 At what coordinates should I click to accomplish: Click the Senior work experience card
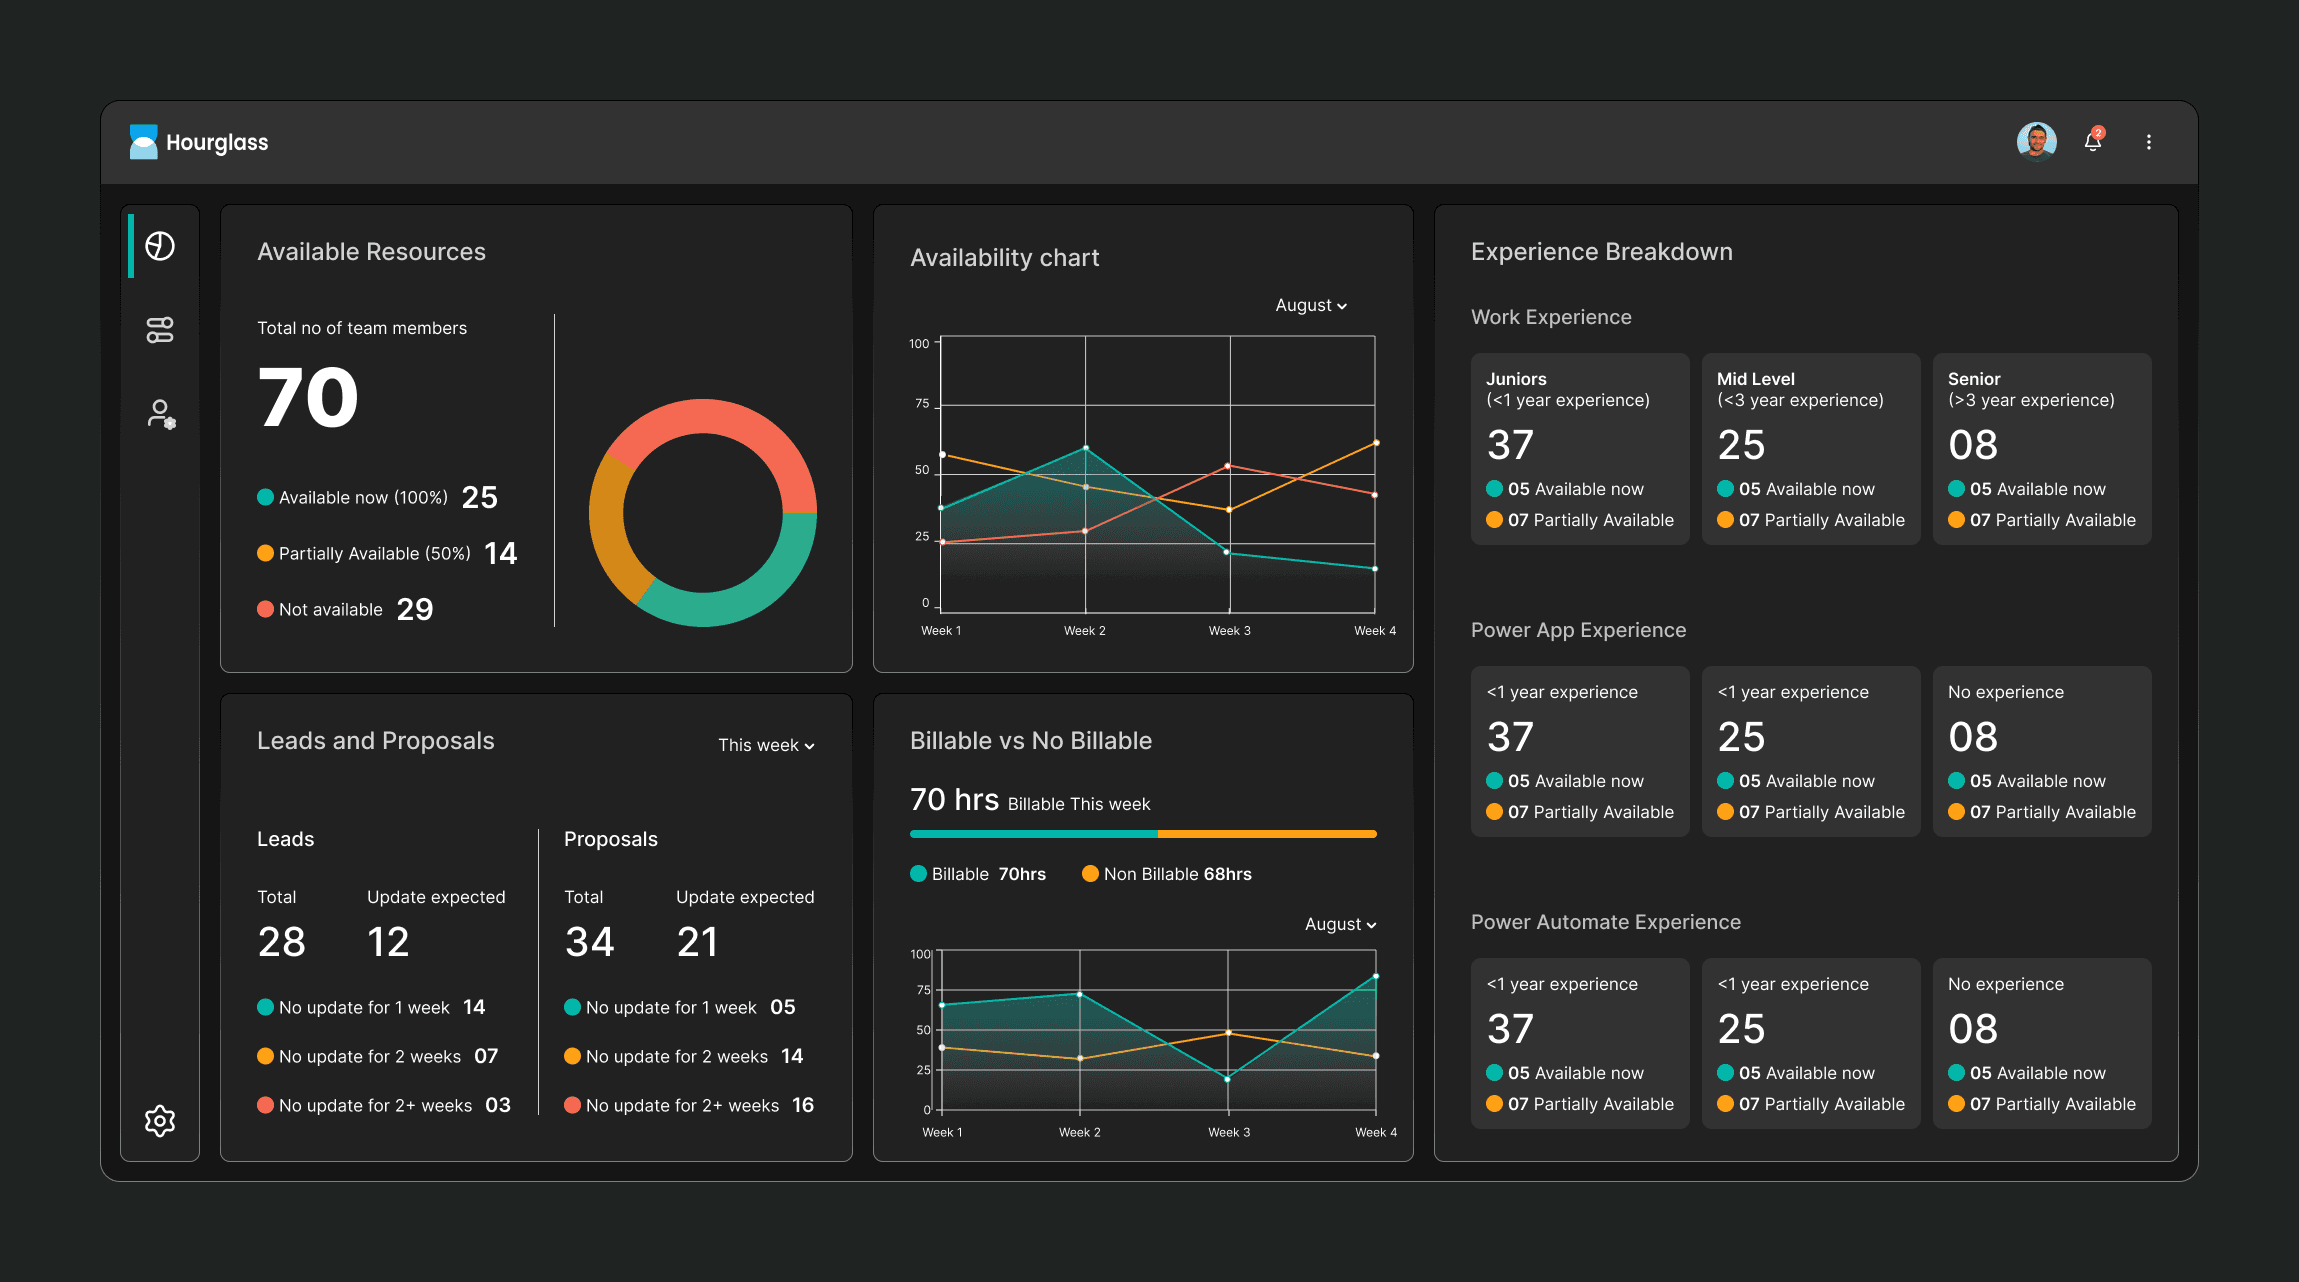pyautogui.click(x=2041, y=449)
